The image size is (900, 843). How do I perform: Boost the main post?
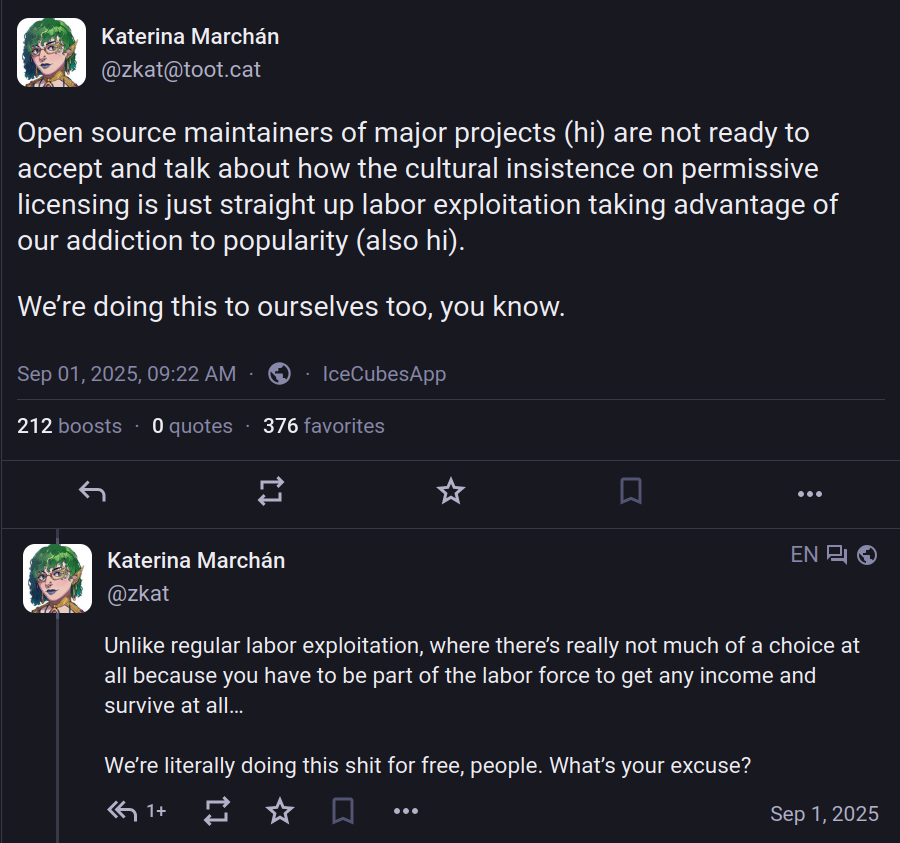coord(271,491)
